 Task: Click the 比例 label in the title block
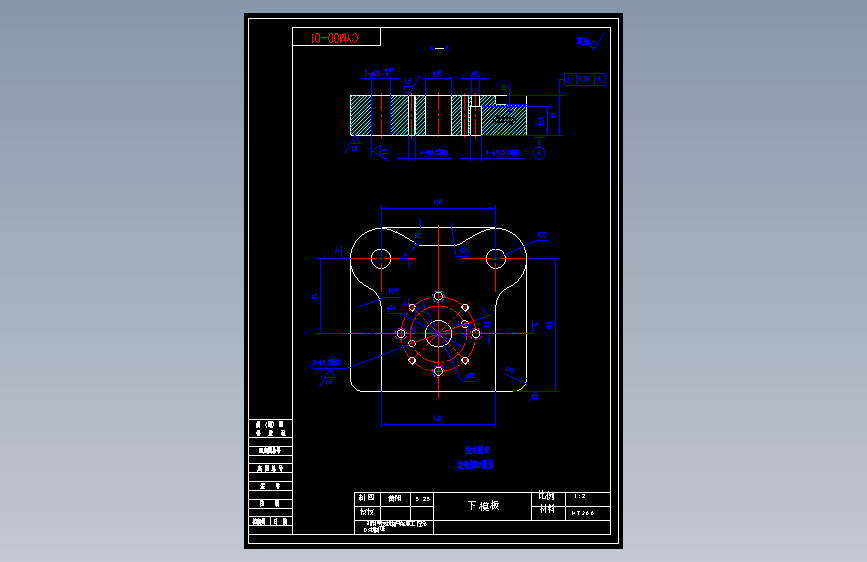click(x=546, y=496)
